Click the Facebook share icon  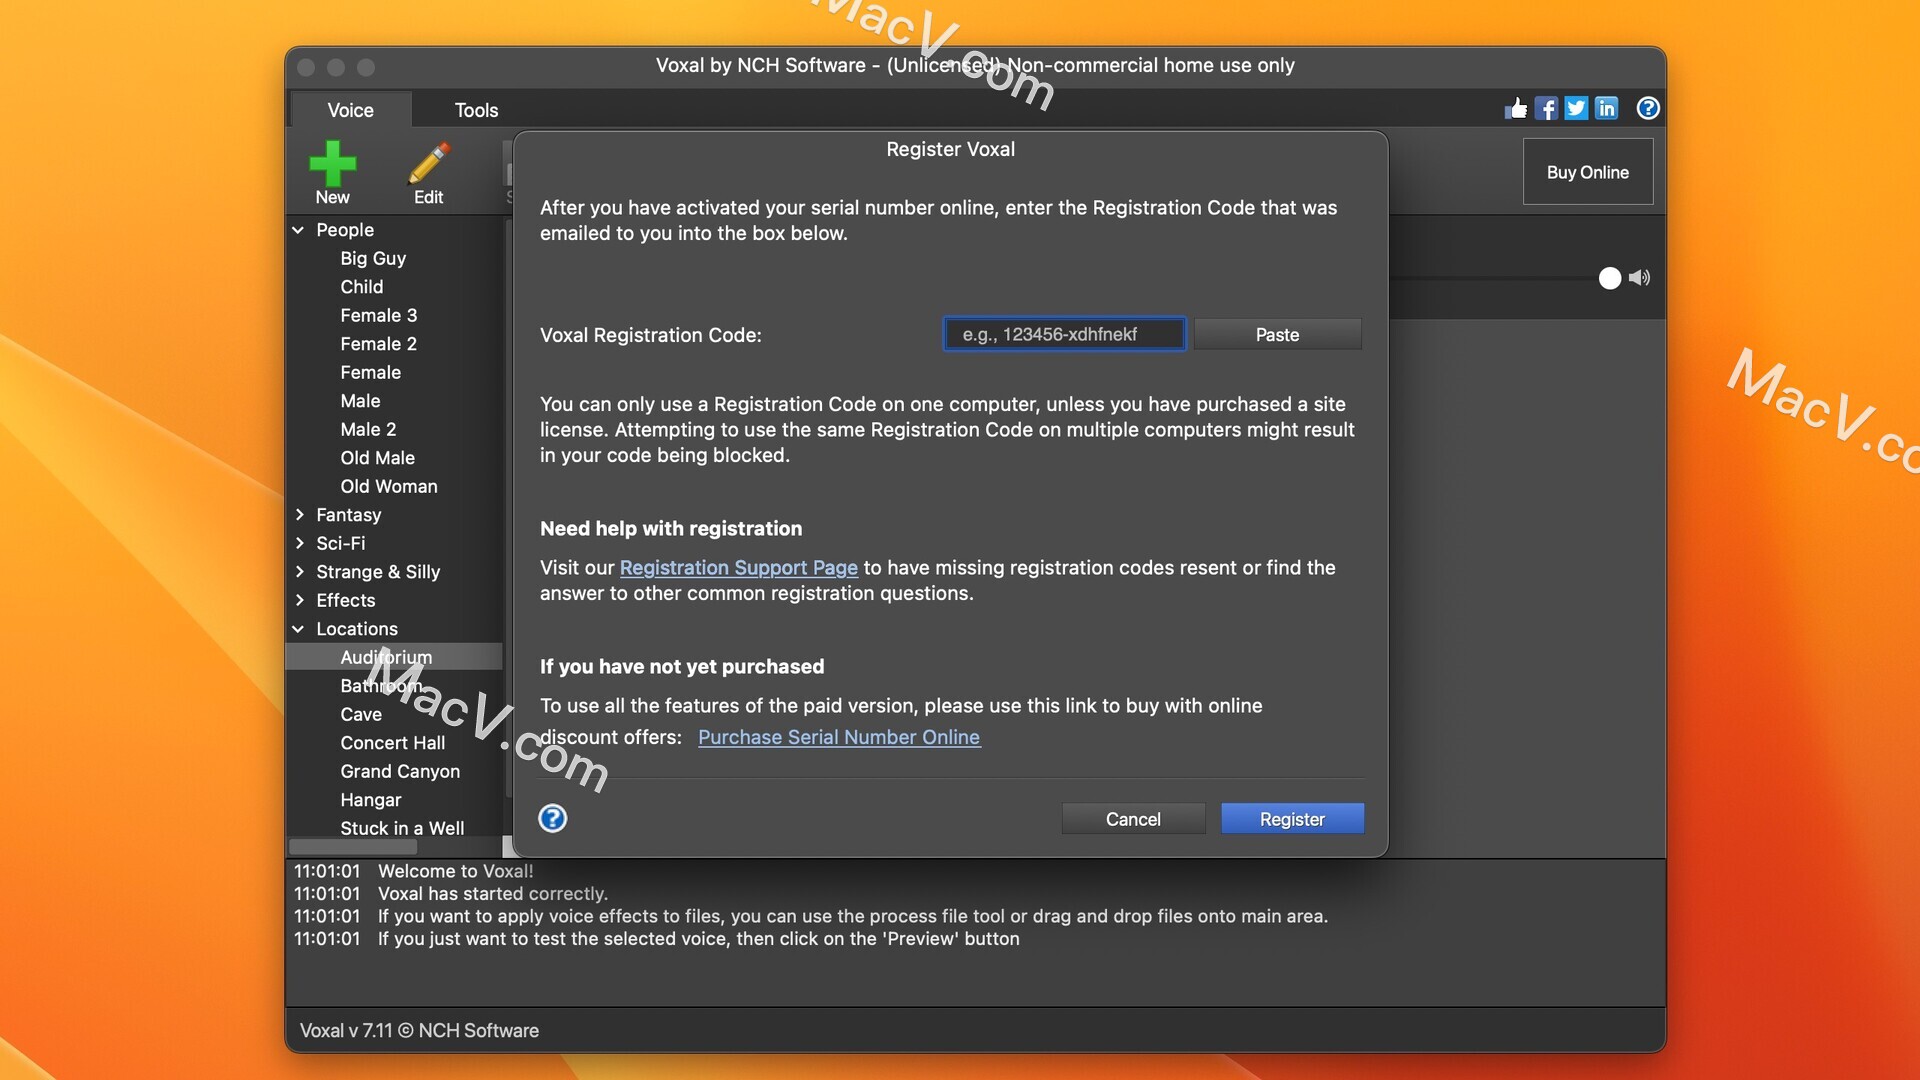[x=1548, y=107]
